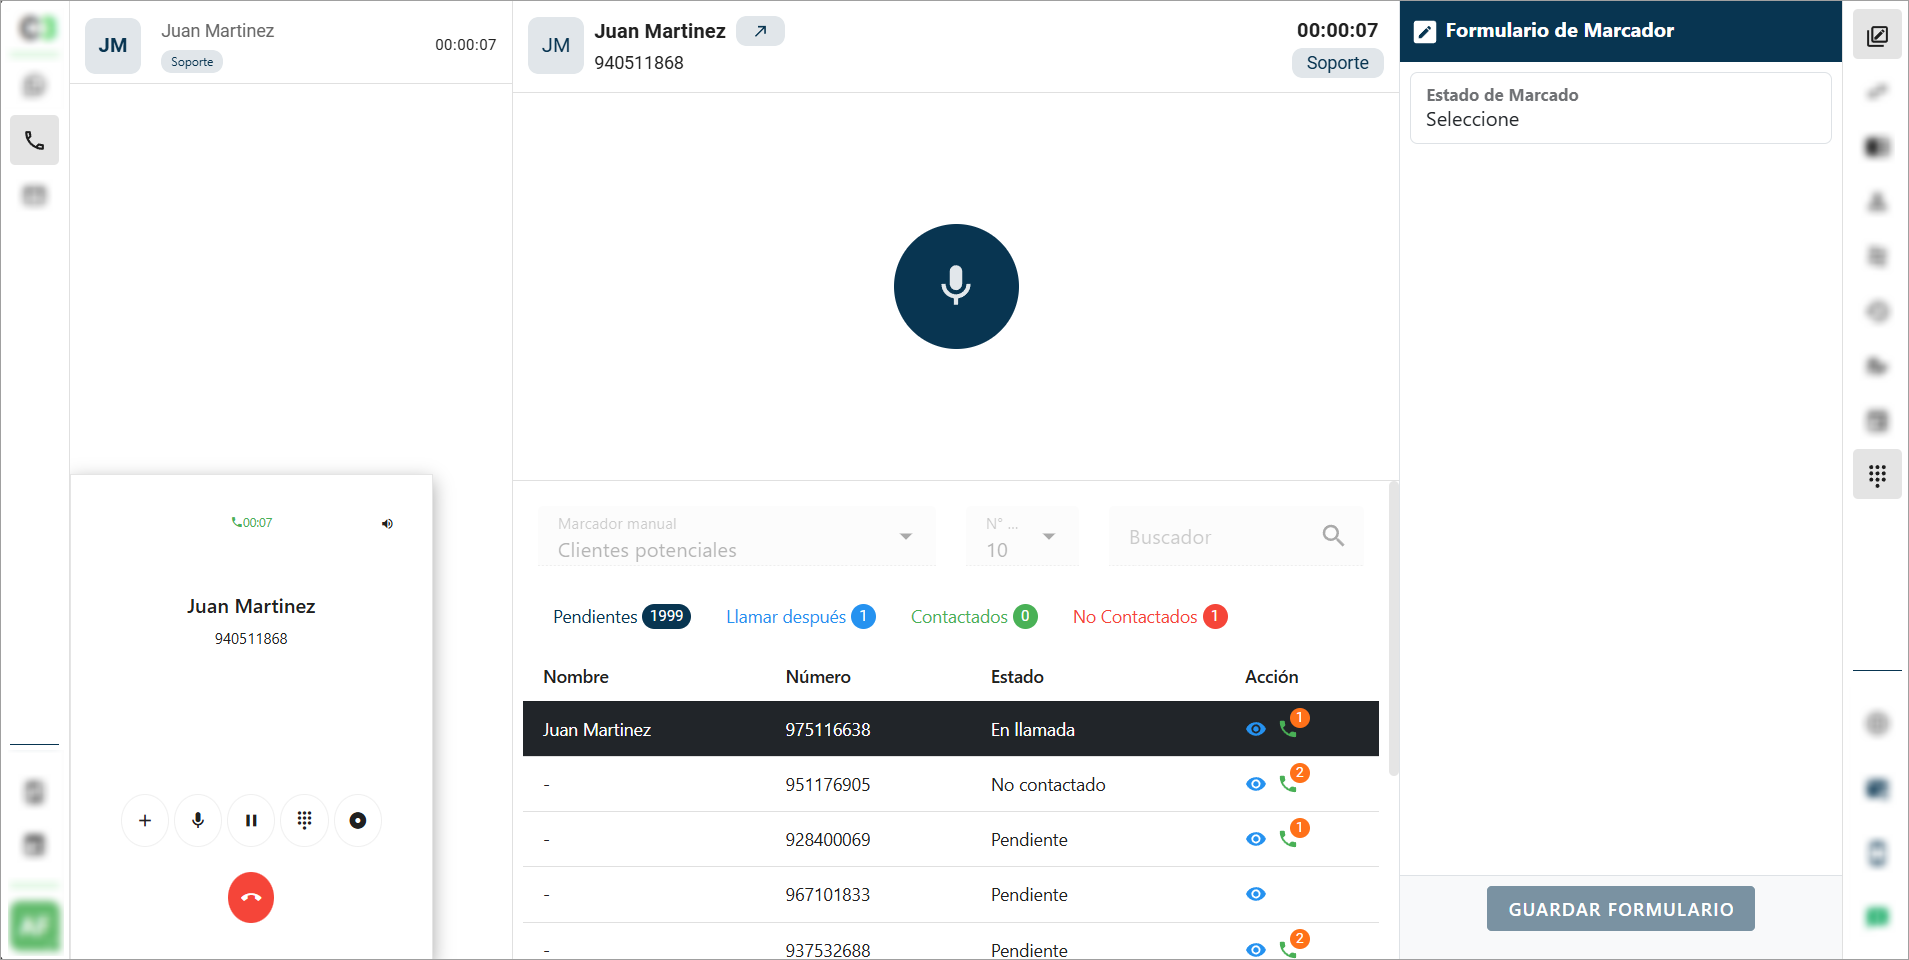Pause the call with hold button
Image resolution: width=1909 pixels, height=960 pixels.
(251, 820)
